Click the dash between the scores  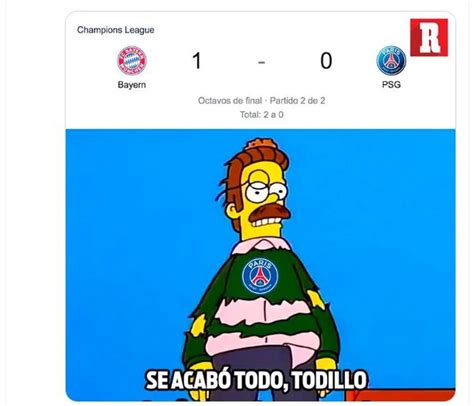[262, 62]
